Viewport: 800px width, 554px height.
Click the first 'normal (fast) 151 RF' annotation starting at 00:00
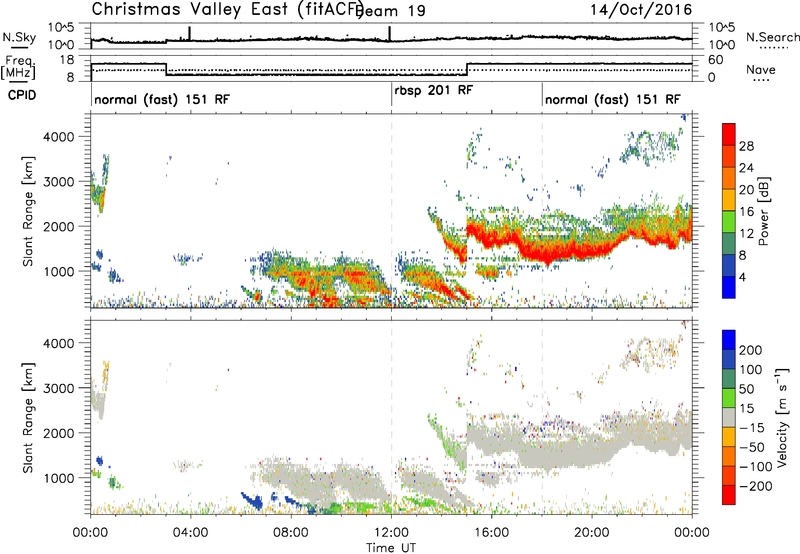162,99
